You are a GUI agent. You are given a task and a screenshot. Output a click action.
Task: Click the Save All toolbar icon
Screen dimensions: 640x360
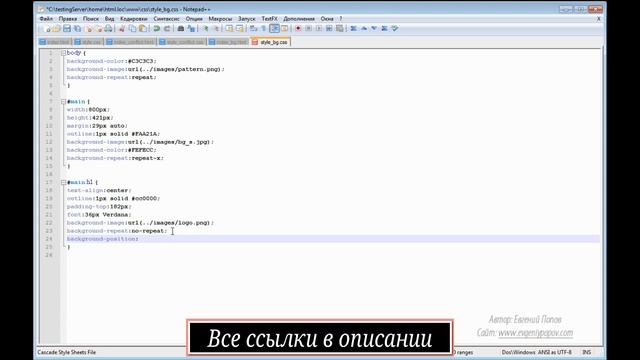coord(77,29)
